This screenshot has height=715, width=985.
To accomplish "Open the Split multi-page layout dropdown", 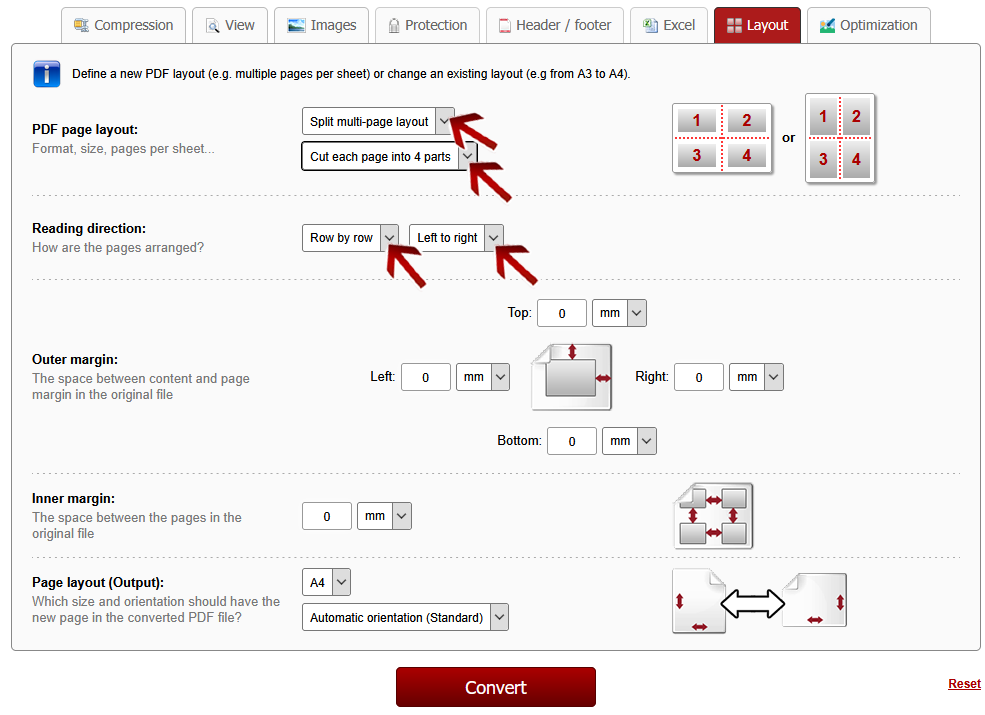I will (x=378, y=122).
